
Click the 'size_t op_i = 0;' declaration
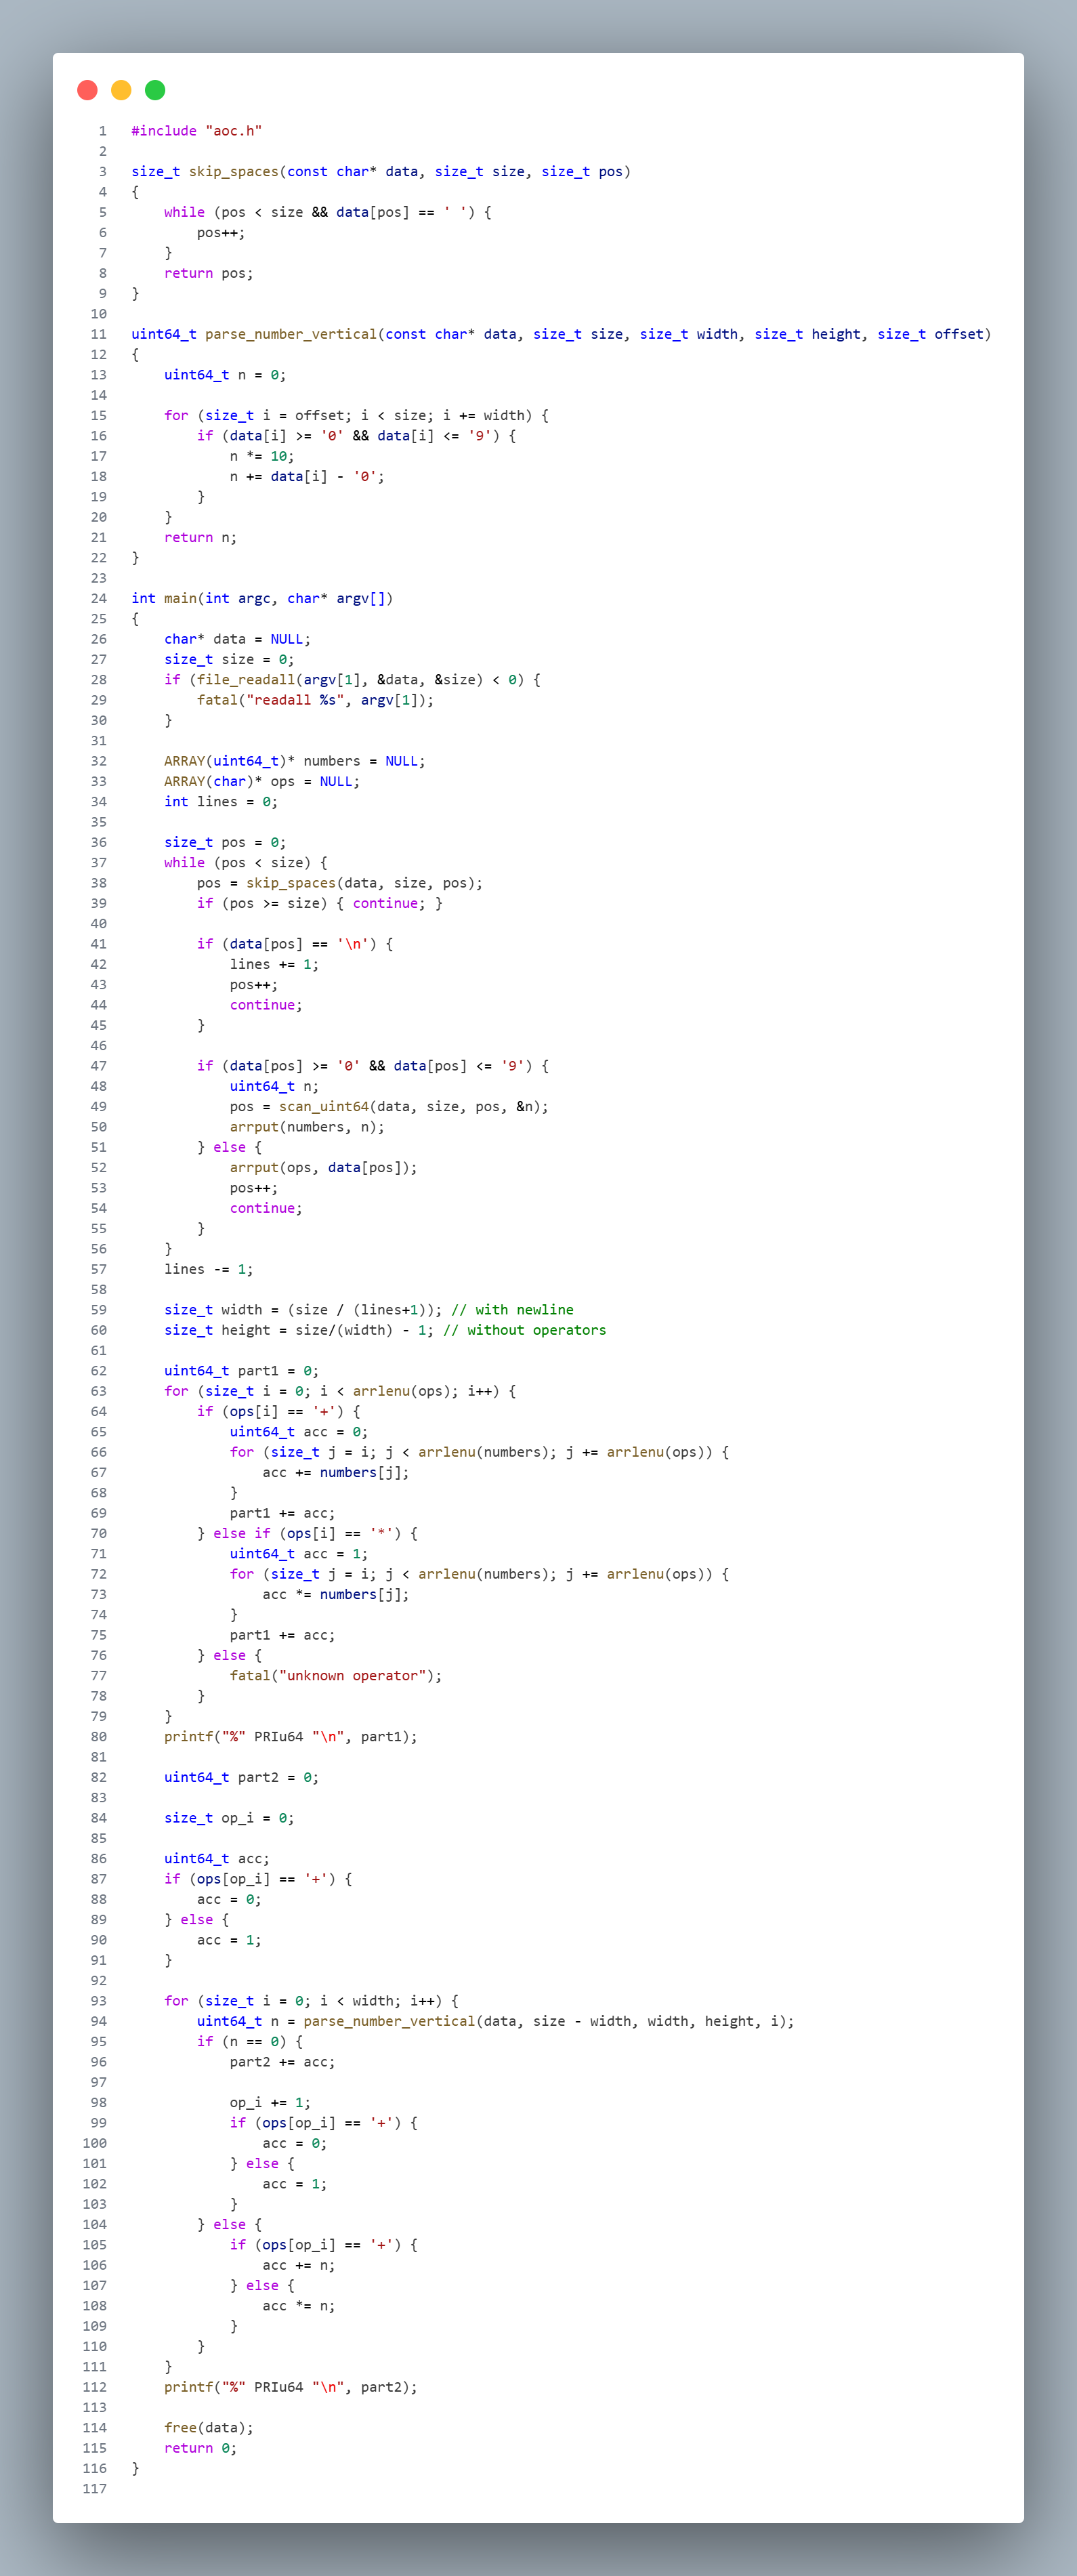click(x=229, y=1818)
